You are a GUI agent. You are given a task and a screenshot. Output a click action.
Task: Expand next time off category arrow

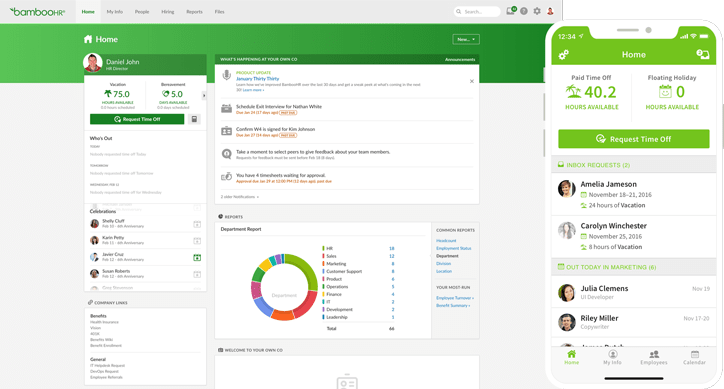coord(204,96)
